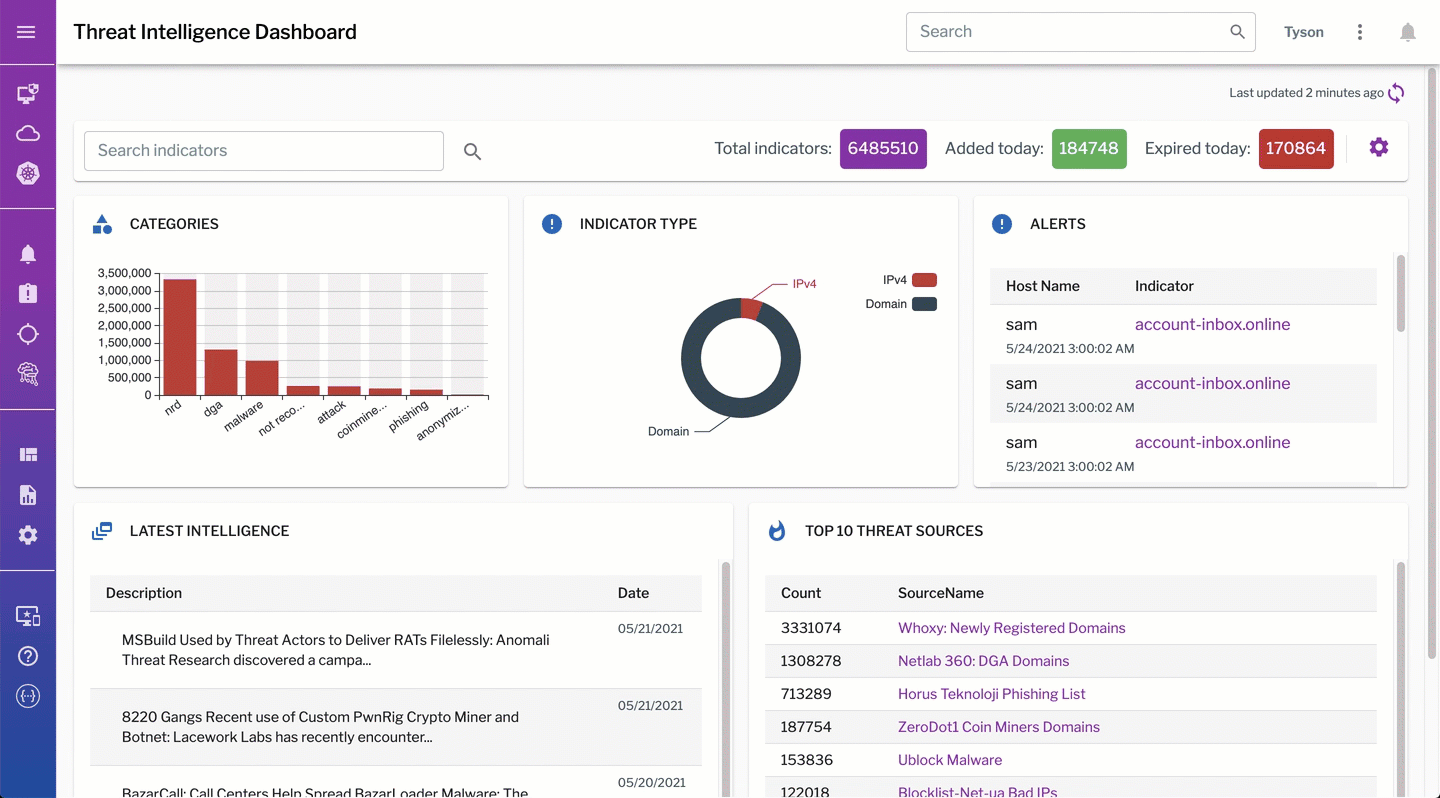Open the hamburger menu
The height and width of the screenshot is (798, 1440).
[27, 32]
